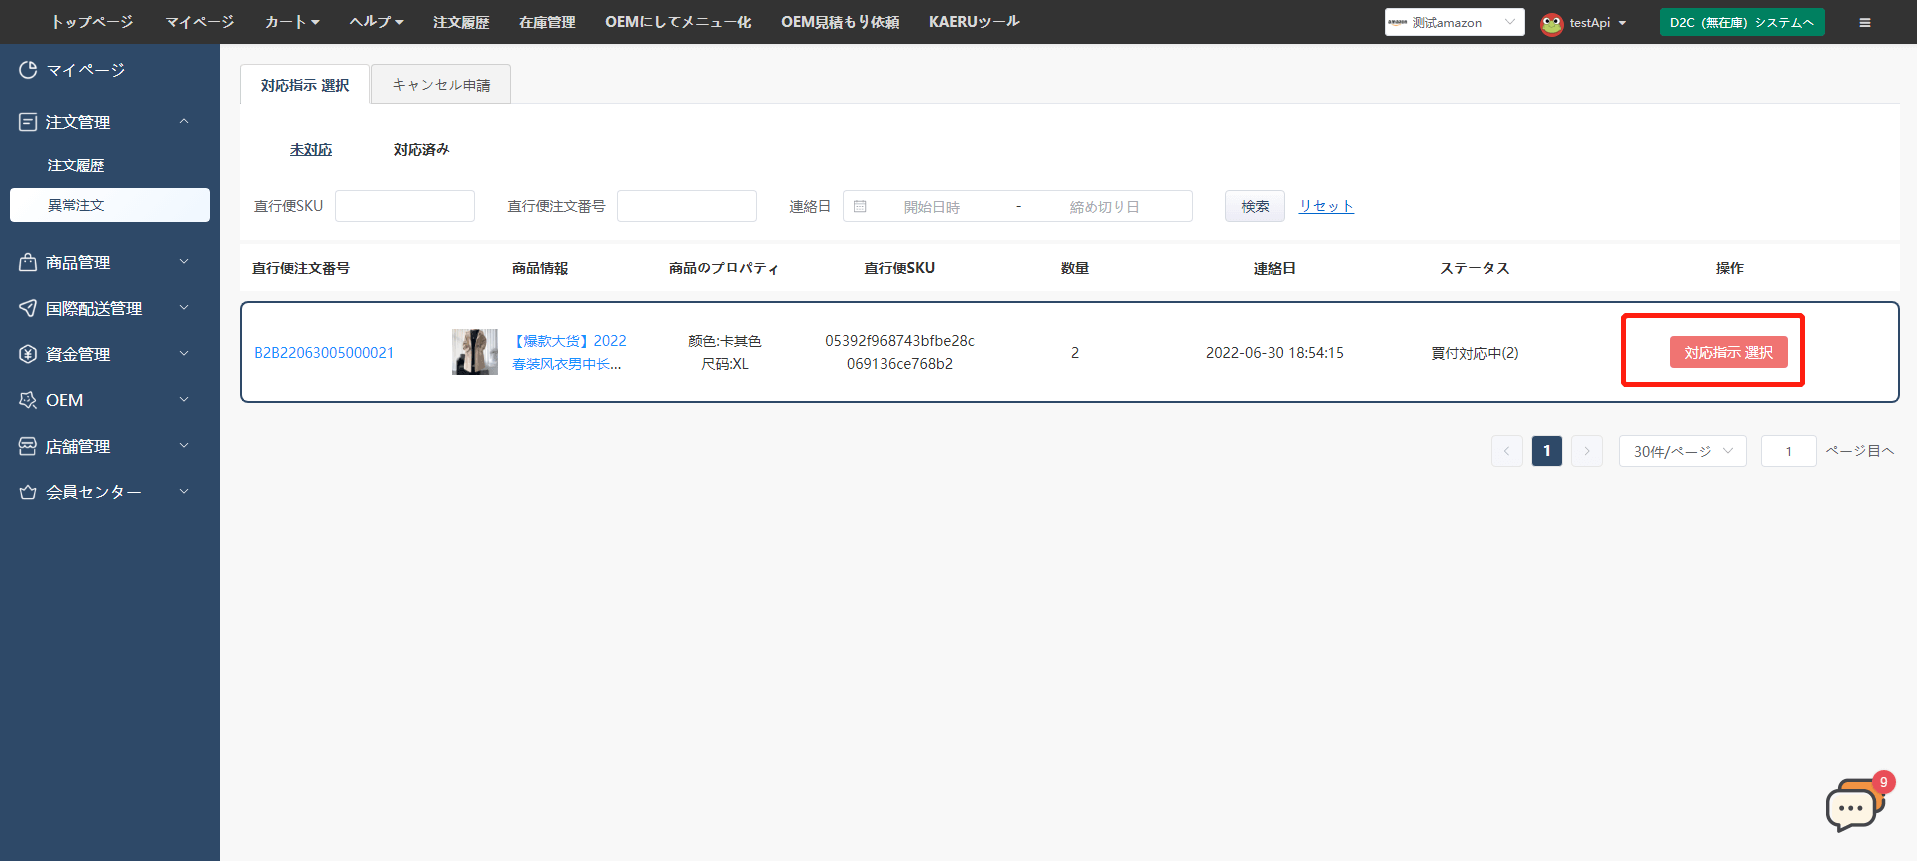Image resolution: width=1917 pixels, height=861 pixels.
Task: Click the 商品管理 shopping bag icon
Action: (x=28, y=262)
